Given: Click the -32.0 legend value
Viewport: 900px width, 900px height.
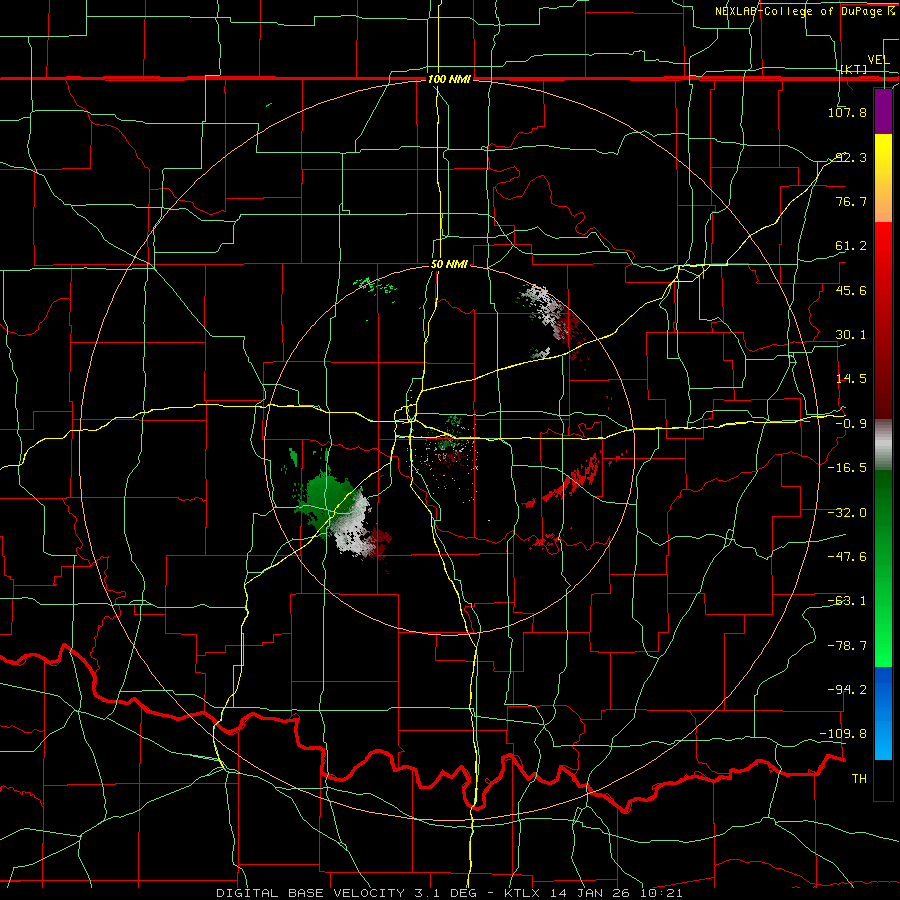Looking at the screenshot, I should [847, 513].
